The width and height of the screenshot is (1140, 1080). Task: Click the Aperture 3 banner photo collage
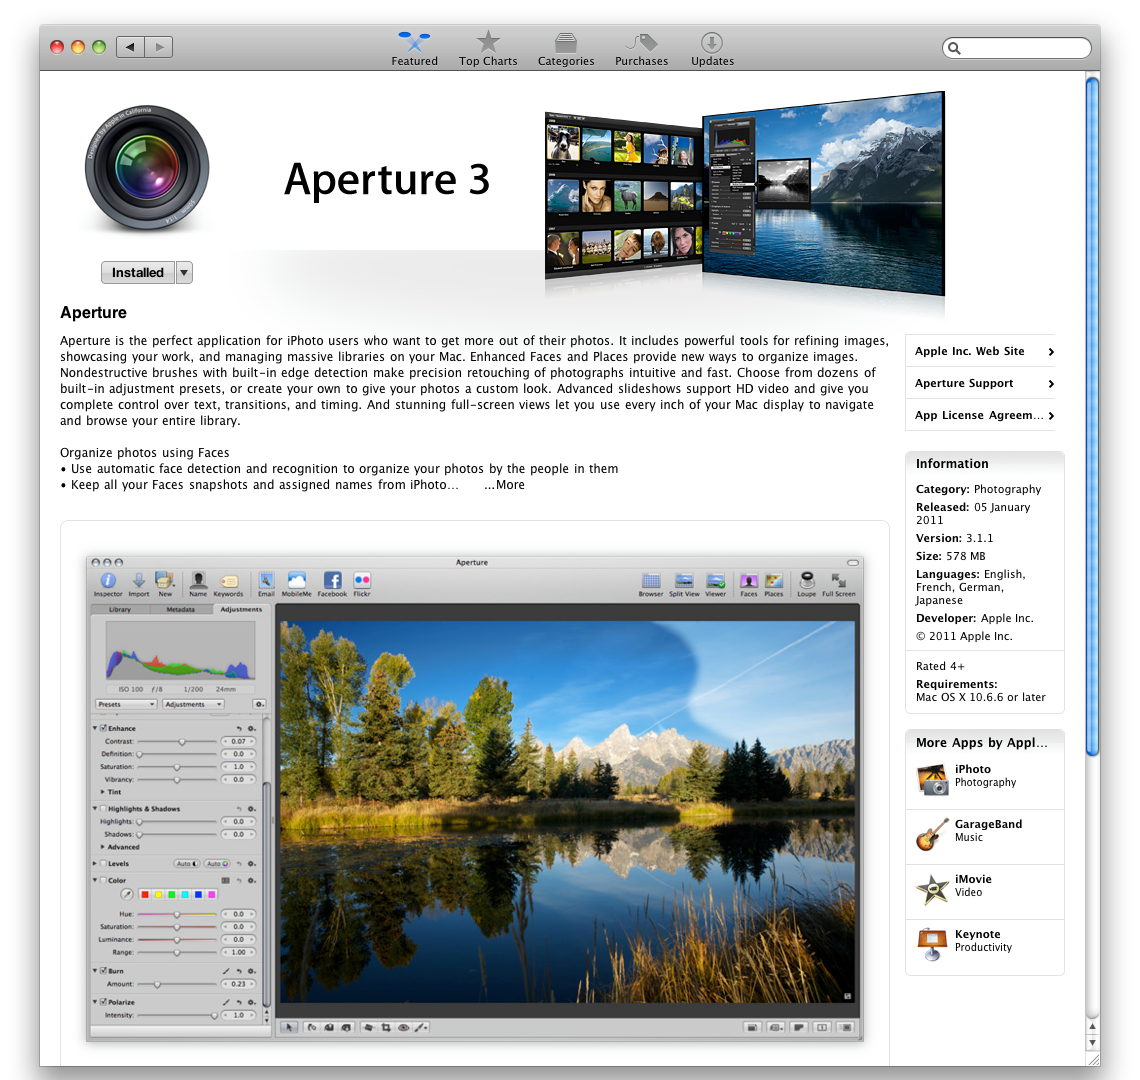744,195
